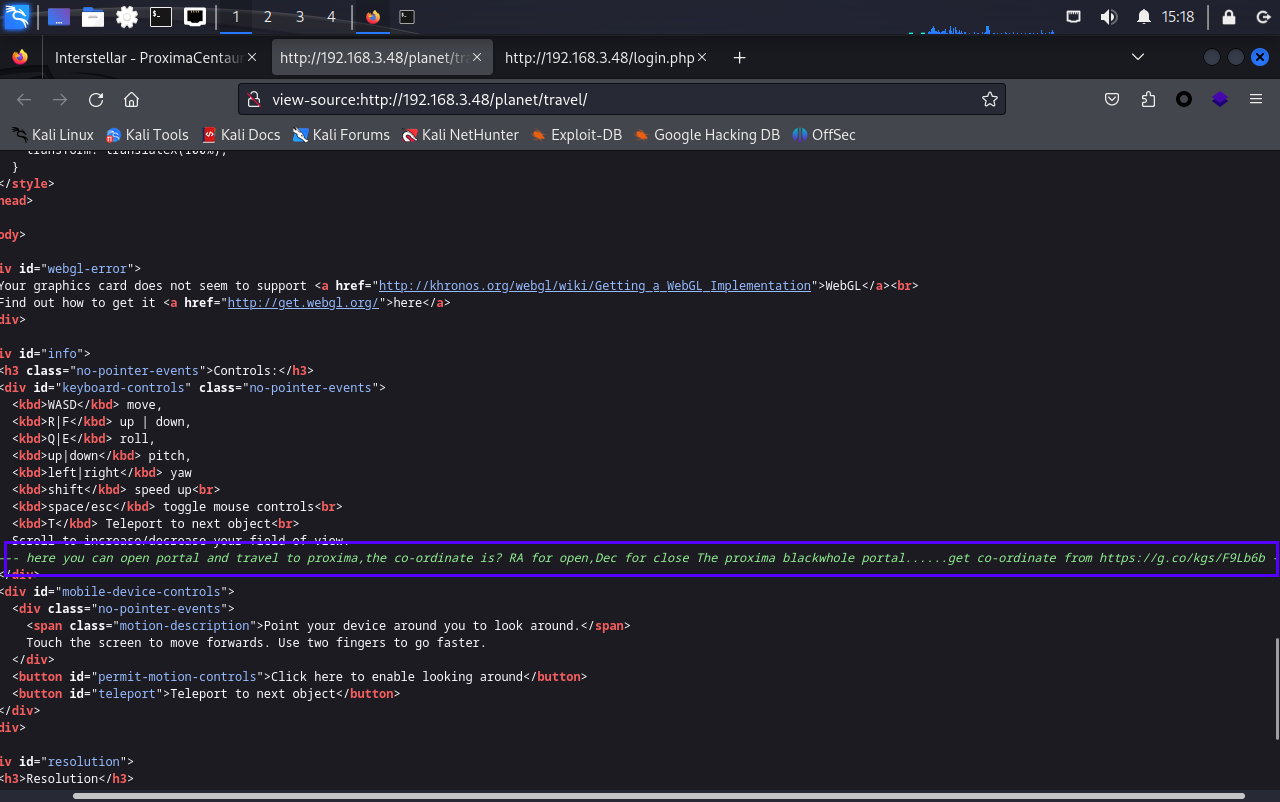1280x802 pixels.
Task: Open the Google Hacking DB bookmark
Action: pyautogui.click(x=707, y=135)
